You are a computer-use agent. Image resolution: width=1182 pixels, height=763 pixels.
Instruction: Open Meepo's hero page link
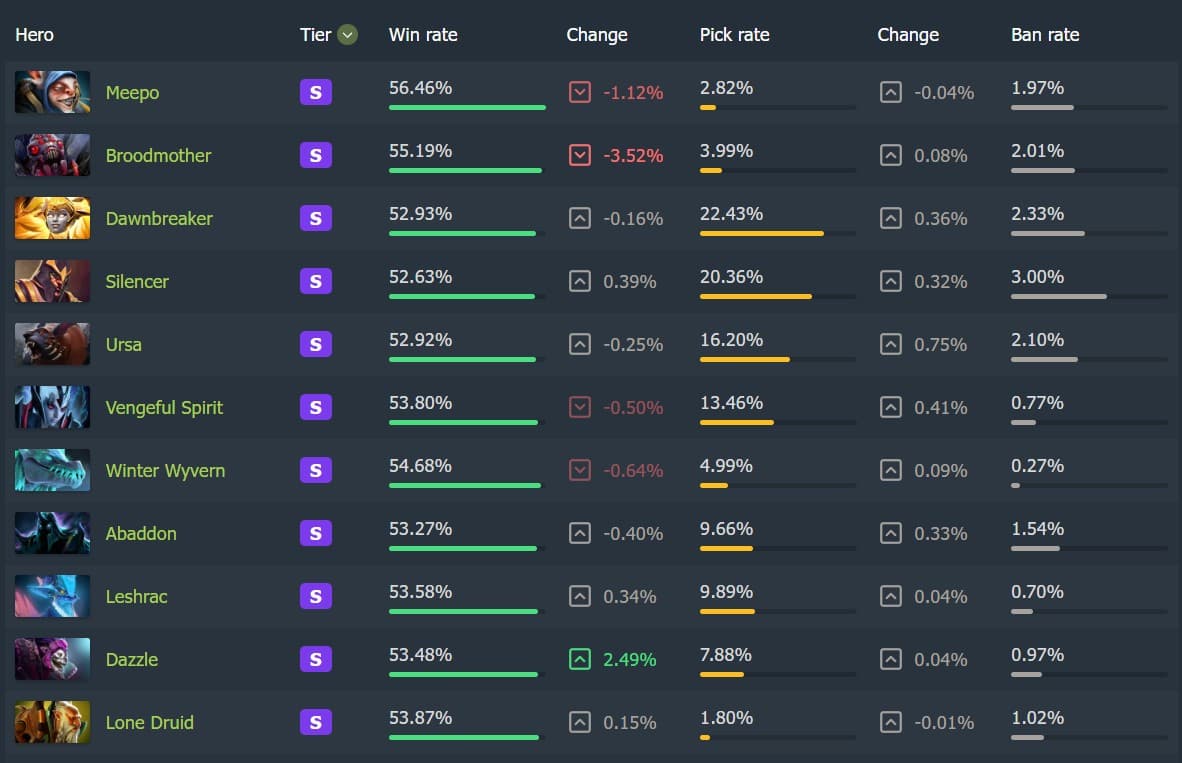coord(132,92)
